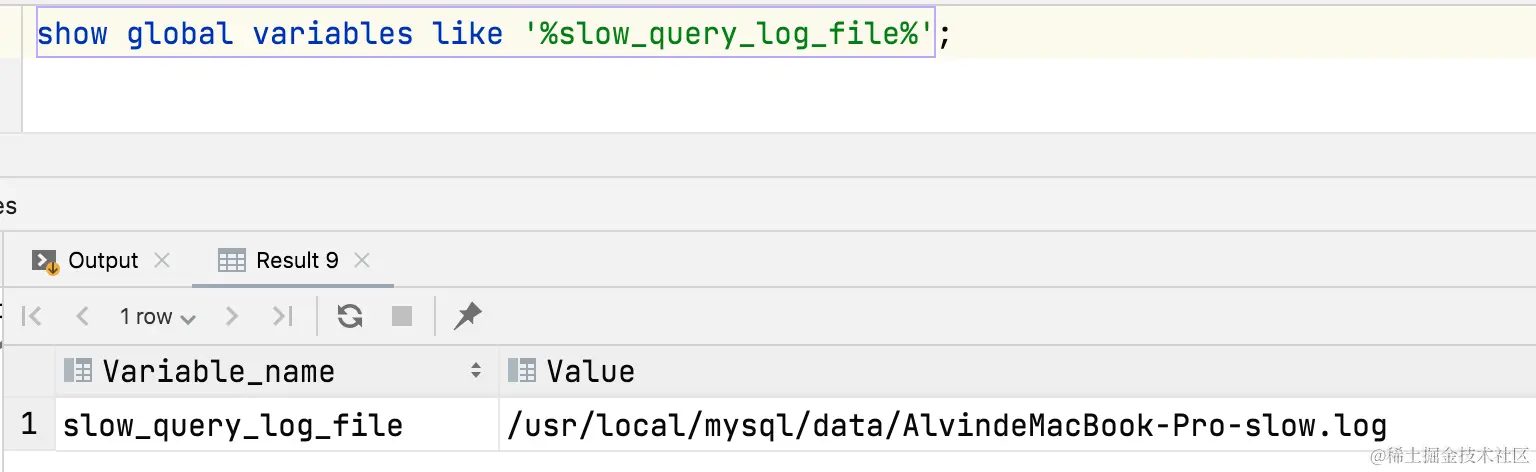The image size is (1536, 472).
Task: Go to previous page arrow
Action: pos(82,317)
